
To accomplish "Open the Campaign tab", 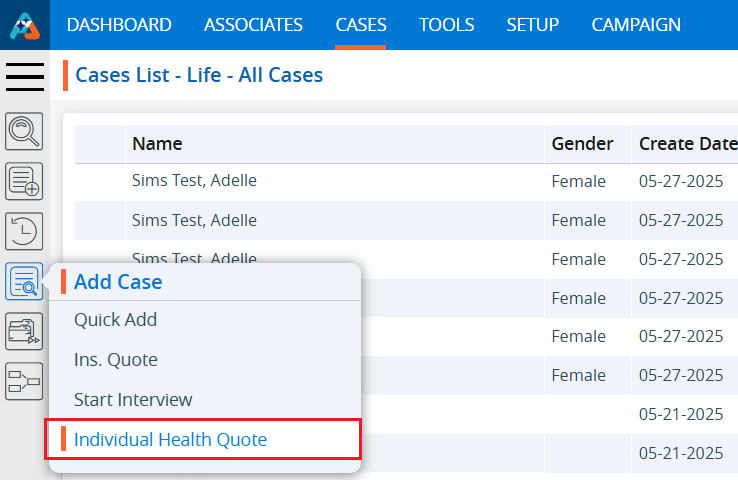I will (x=636, y=25).
